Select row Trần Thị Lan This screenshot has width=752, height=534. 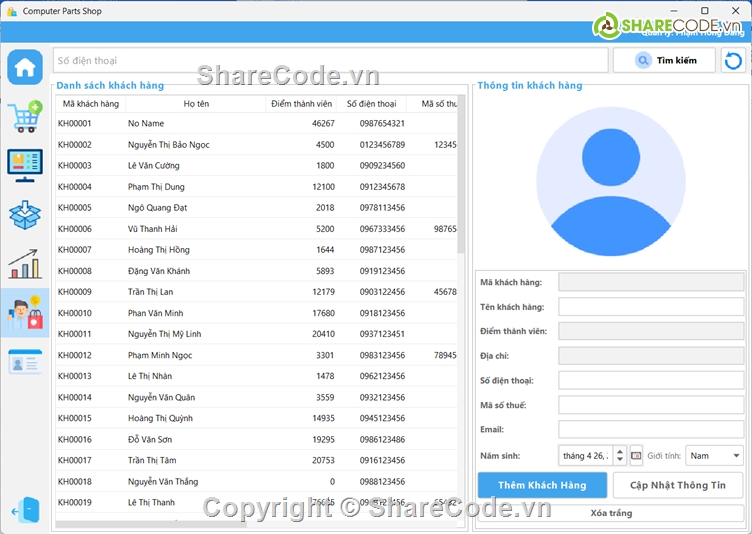[x=257, y=292]
